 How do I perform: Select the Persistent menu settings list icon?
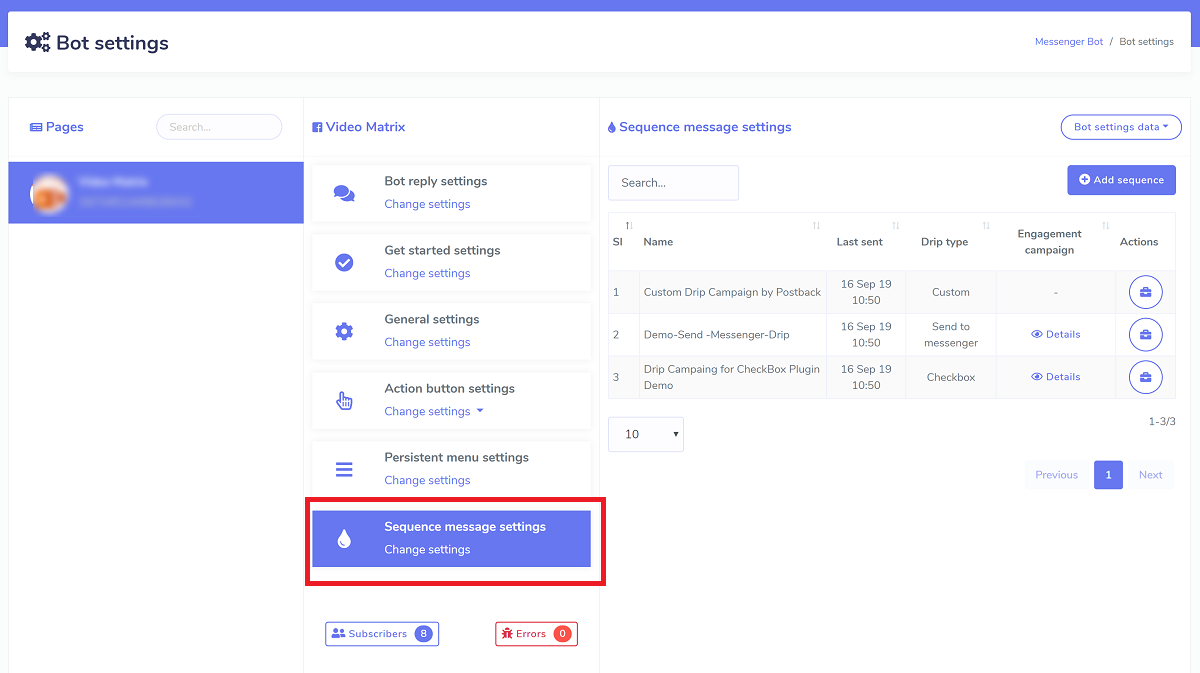344,467
